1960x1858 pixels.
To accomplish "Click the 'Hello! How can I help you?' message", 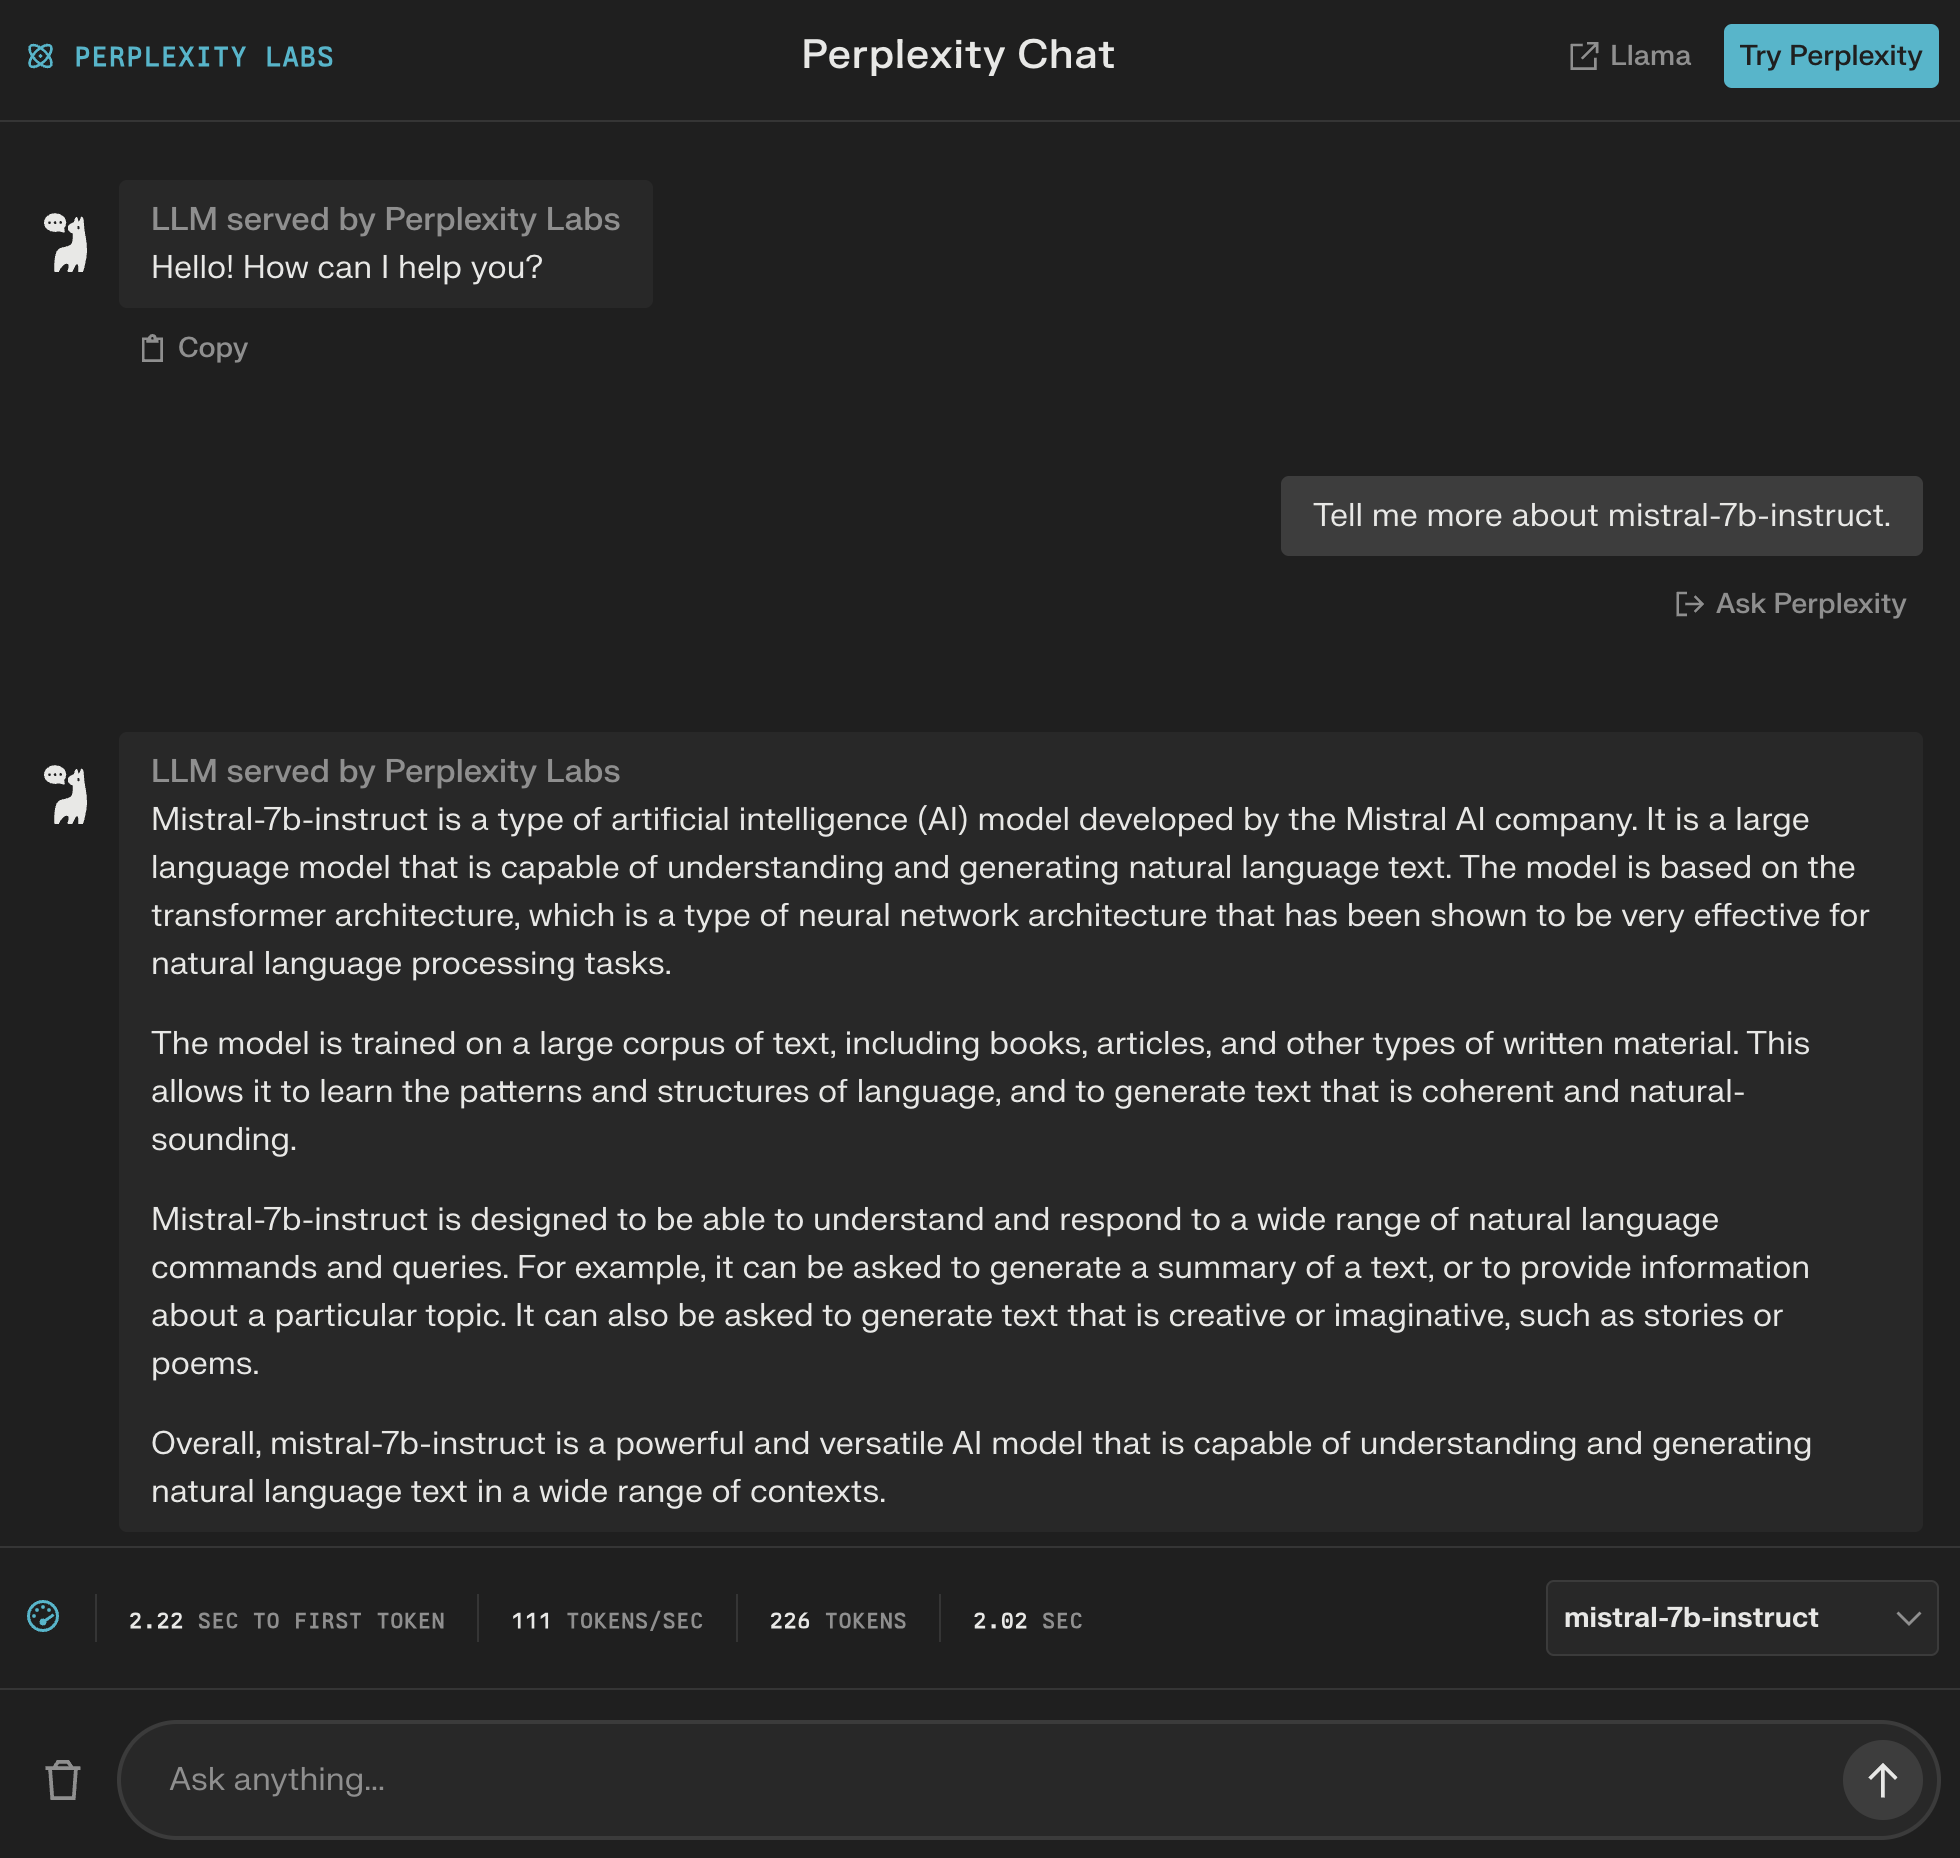I will pyautogui.click(x=347, y=268).
